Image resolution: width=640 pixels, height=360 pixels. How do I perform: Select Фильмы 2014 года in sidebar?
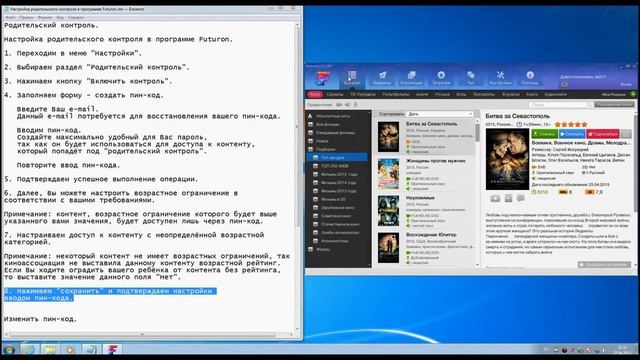pos(339,182)
